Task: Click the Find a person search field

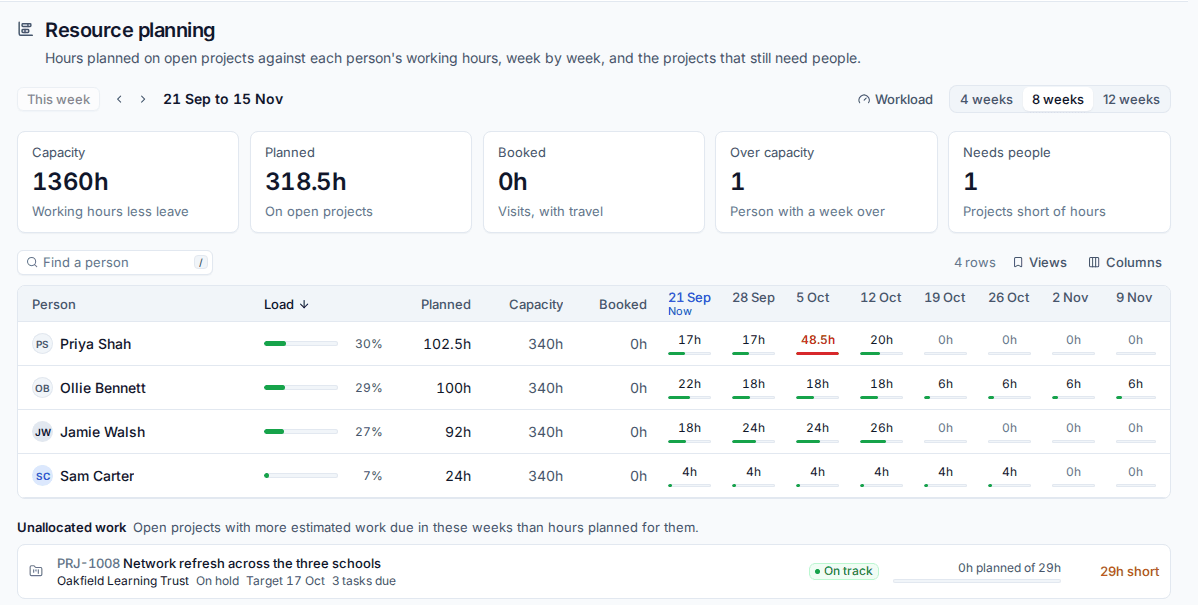Action: [115, 262]
